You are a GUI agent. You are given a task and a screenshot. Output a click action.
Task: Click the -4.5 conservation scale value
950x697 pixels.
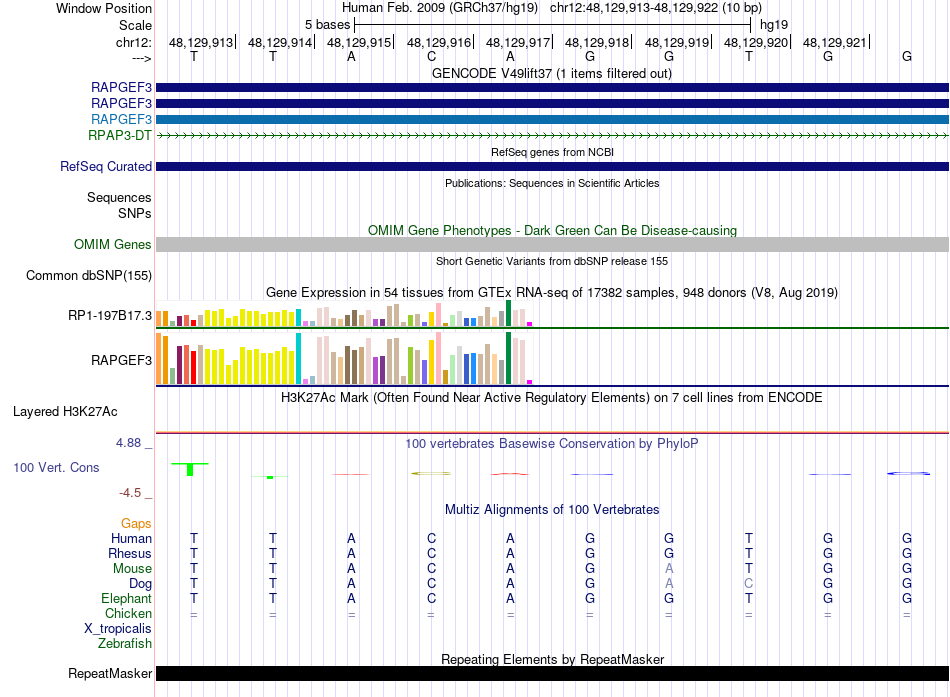130,493
